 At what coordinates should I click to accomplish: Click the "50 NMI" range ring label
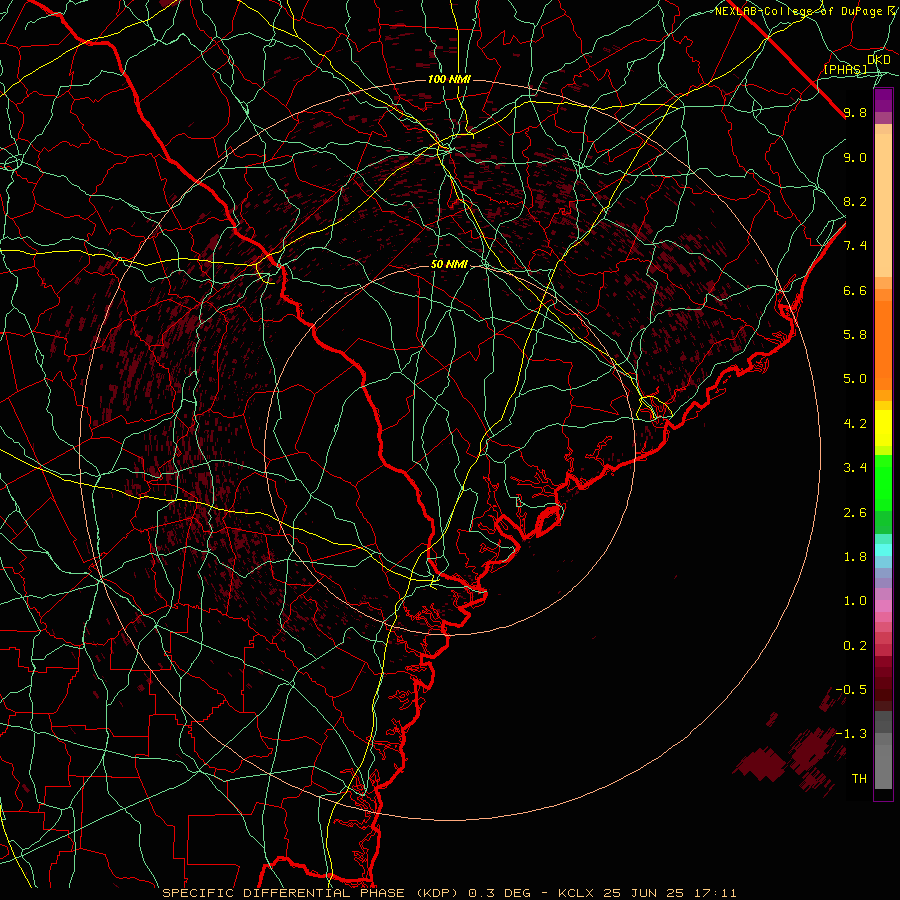point(449,264)
